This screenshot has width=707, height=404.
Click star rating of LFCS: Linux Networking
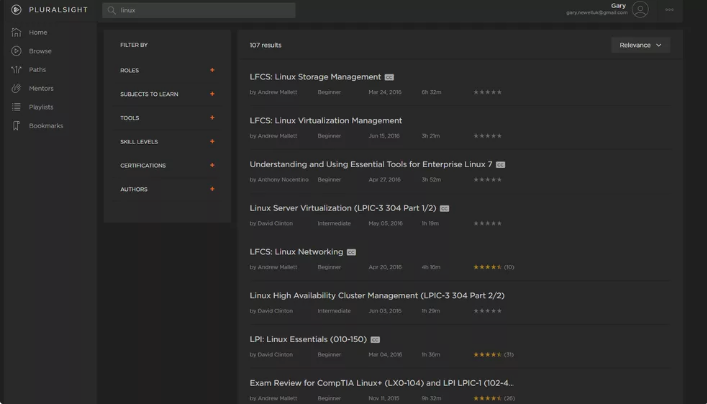[487, 267]
